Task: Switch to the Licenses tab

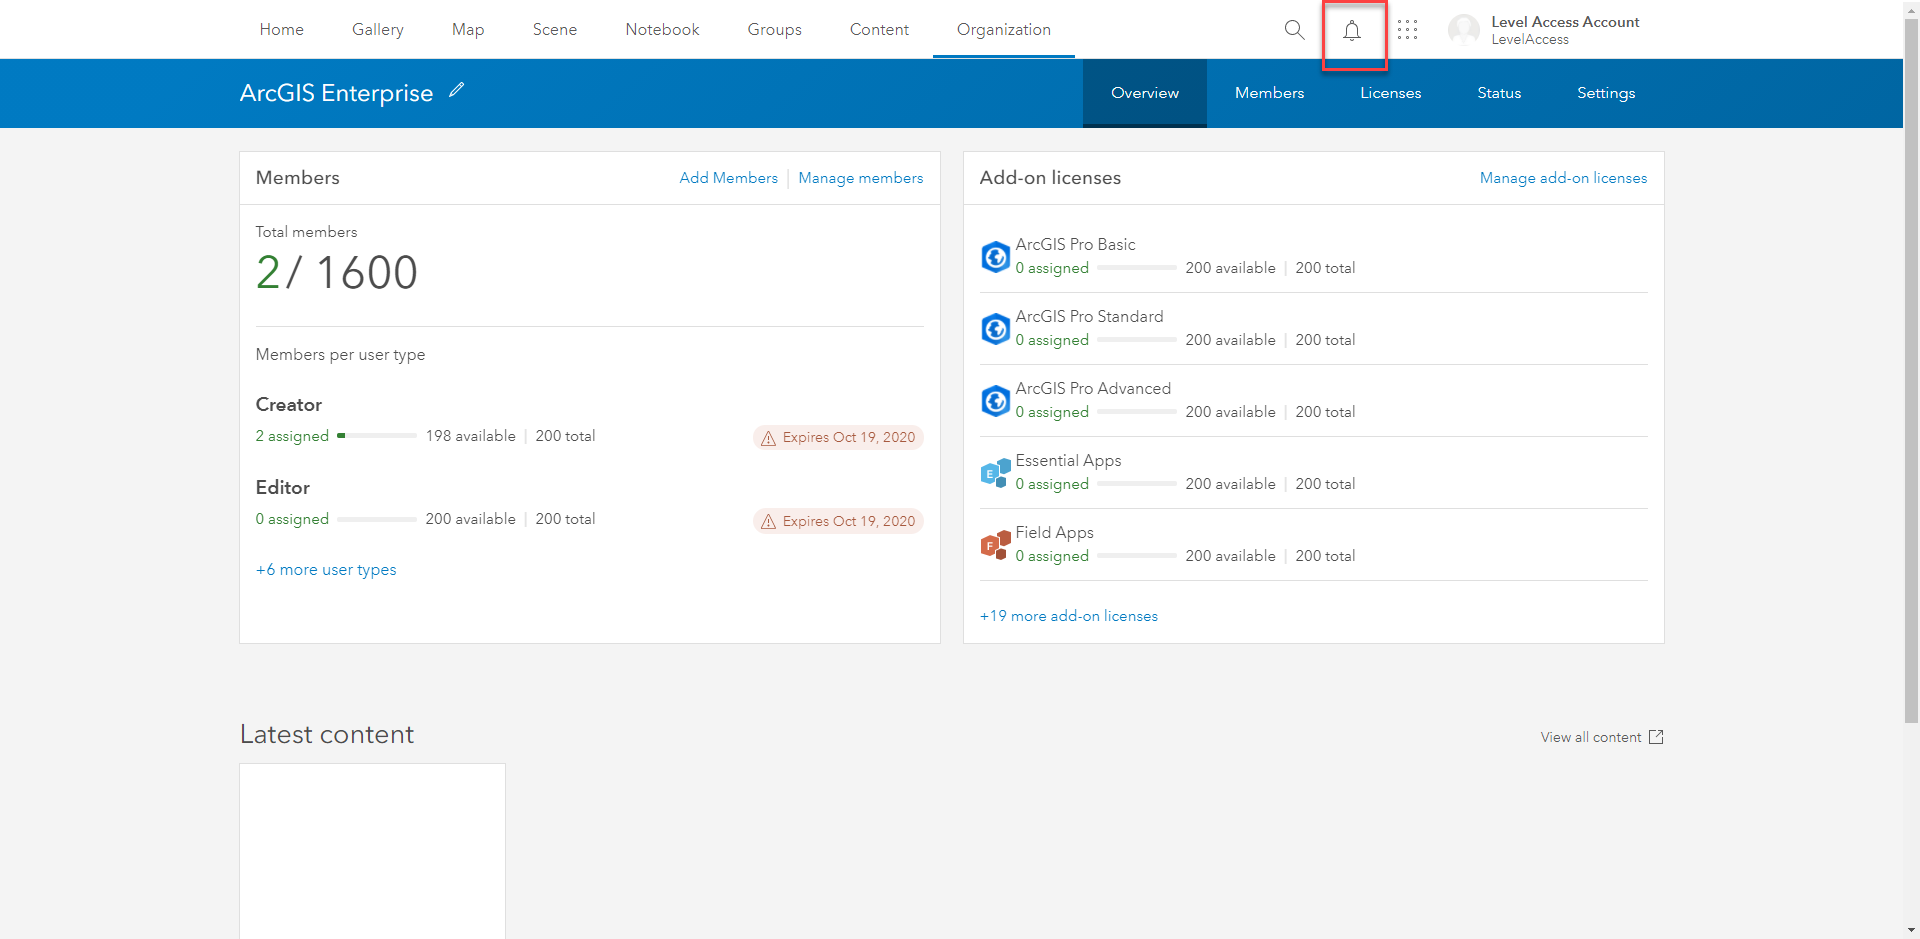Action: click(1391, 93)
